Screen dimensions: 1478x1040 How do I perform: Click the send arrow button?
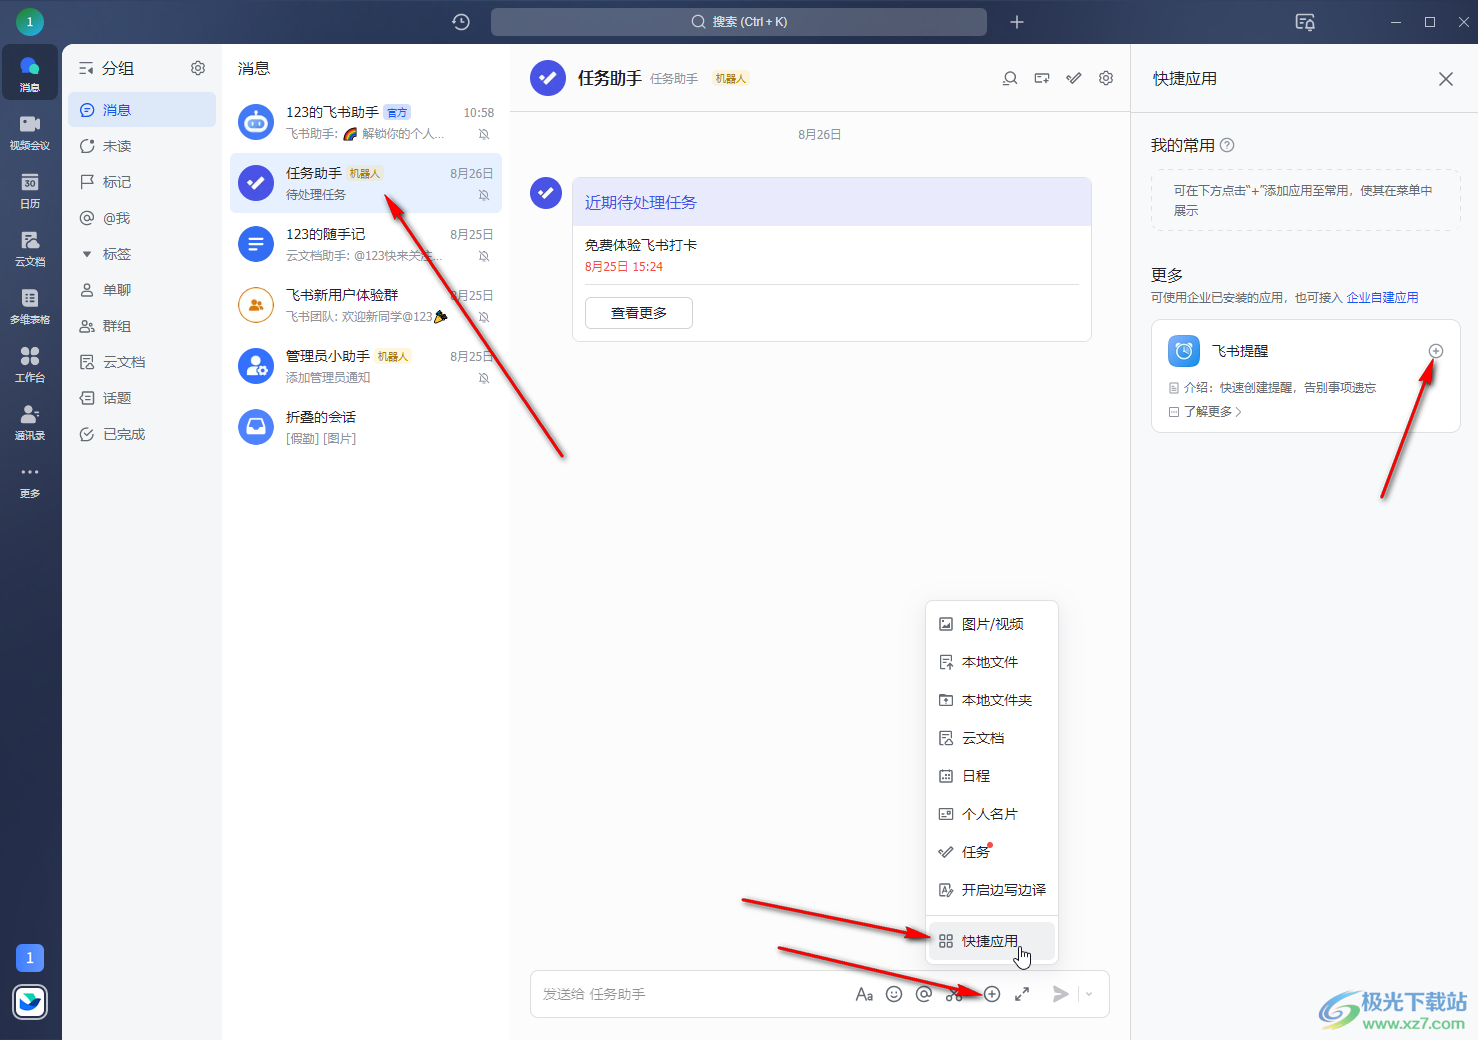click(x=1061, y=994)
